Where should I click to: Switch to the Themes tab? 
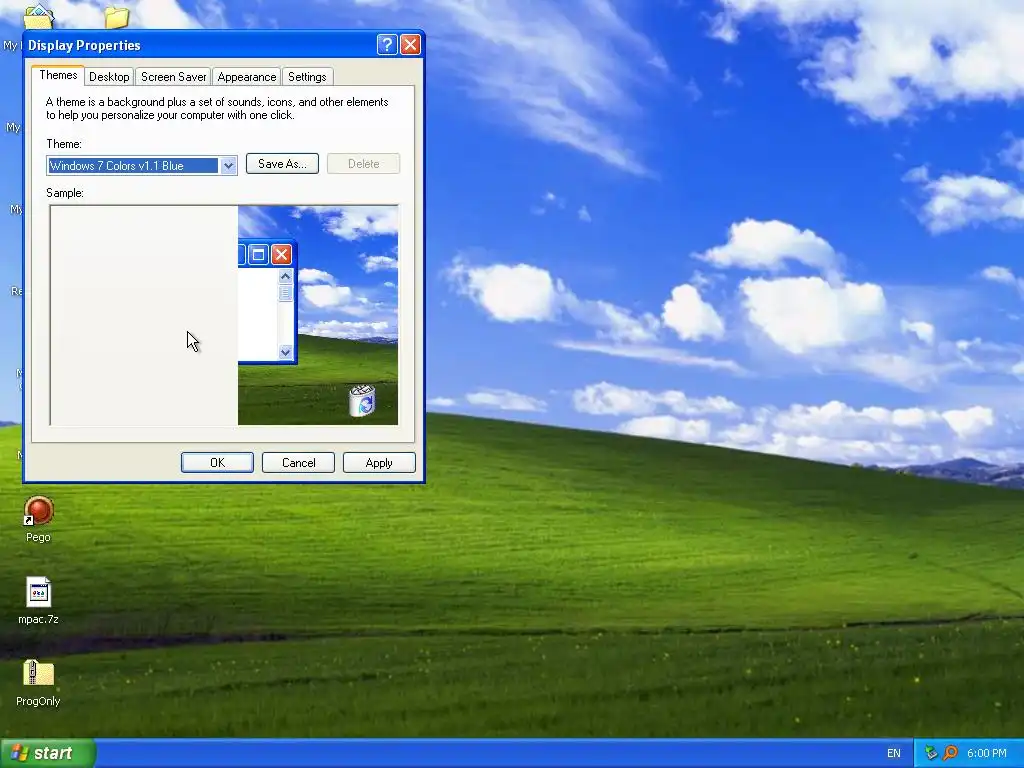coord(58,75)
